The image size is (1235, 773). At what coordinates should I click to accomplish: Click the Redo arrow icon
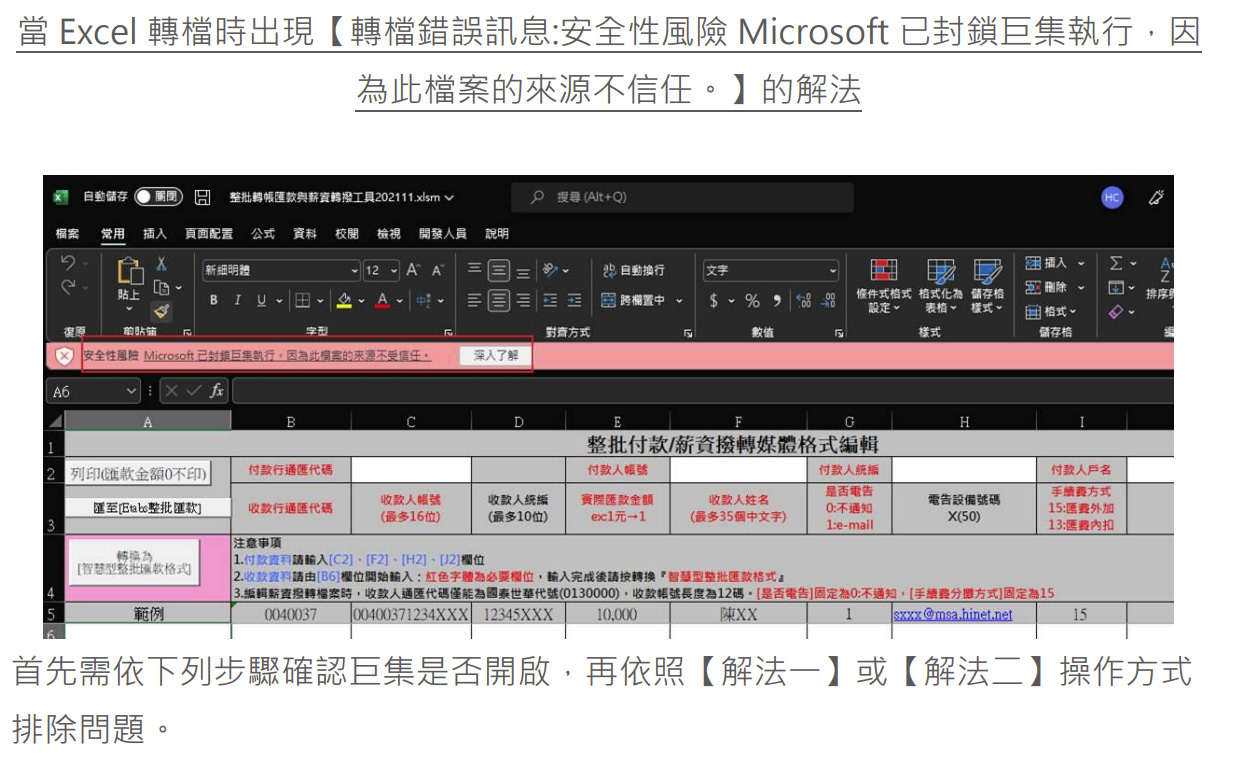[x=68, y=287]
